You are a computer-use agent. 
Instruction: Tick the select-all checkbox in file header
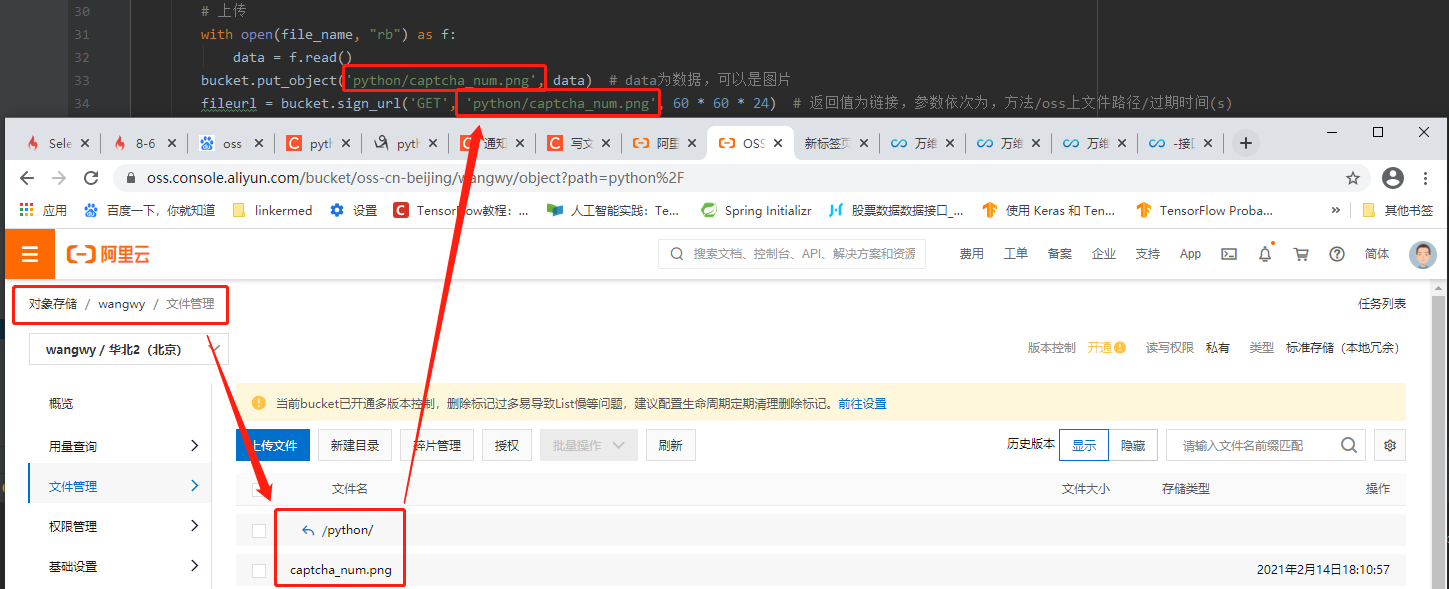click(259, 489)
